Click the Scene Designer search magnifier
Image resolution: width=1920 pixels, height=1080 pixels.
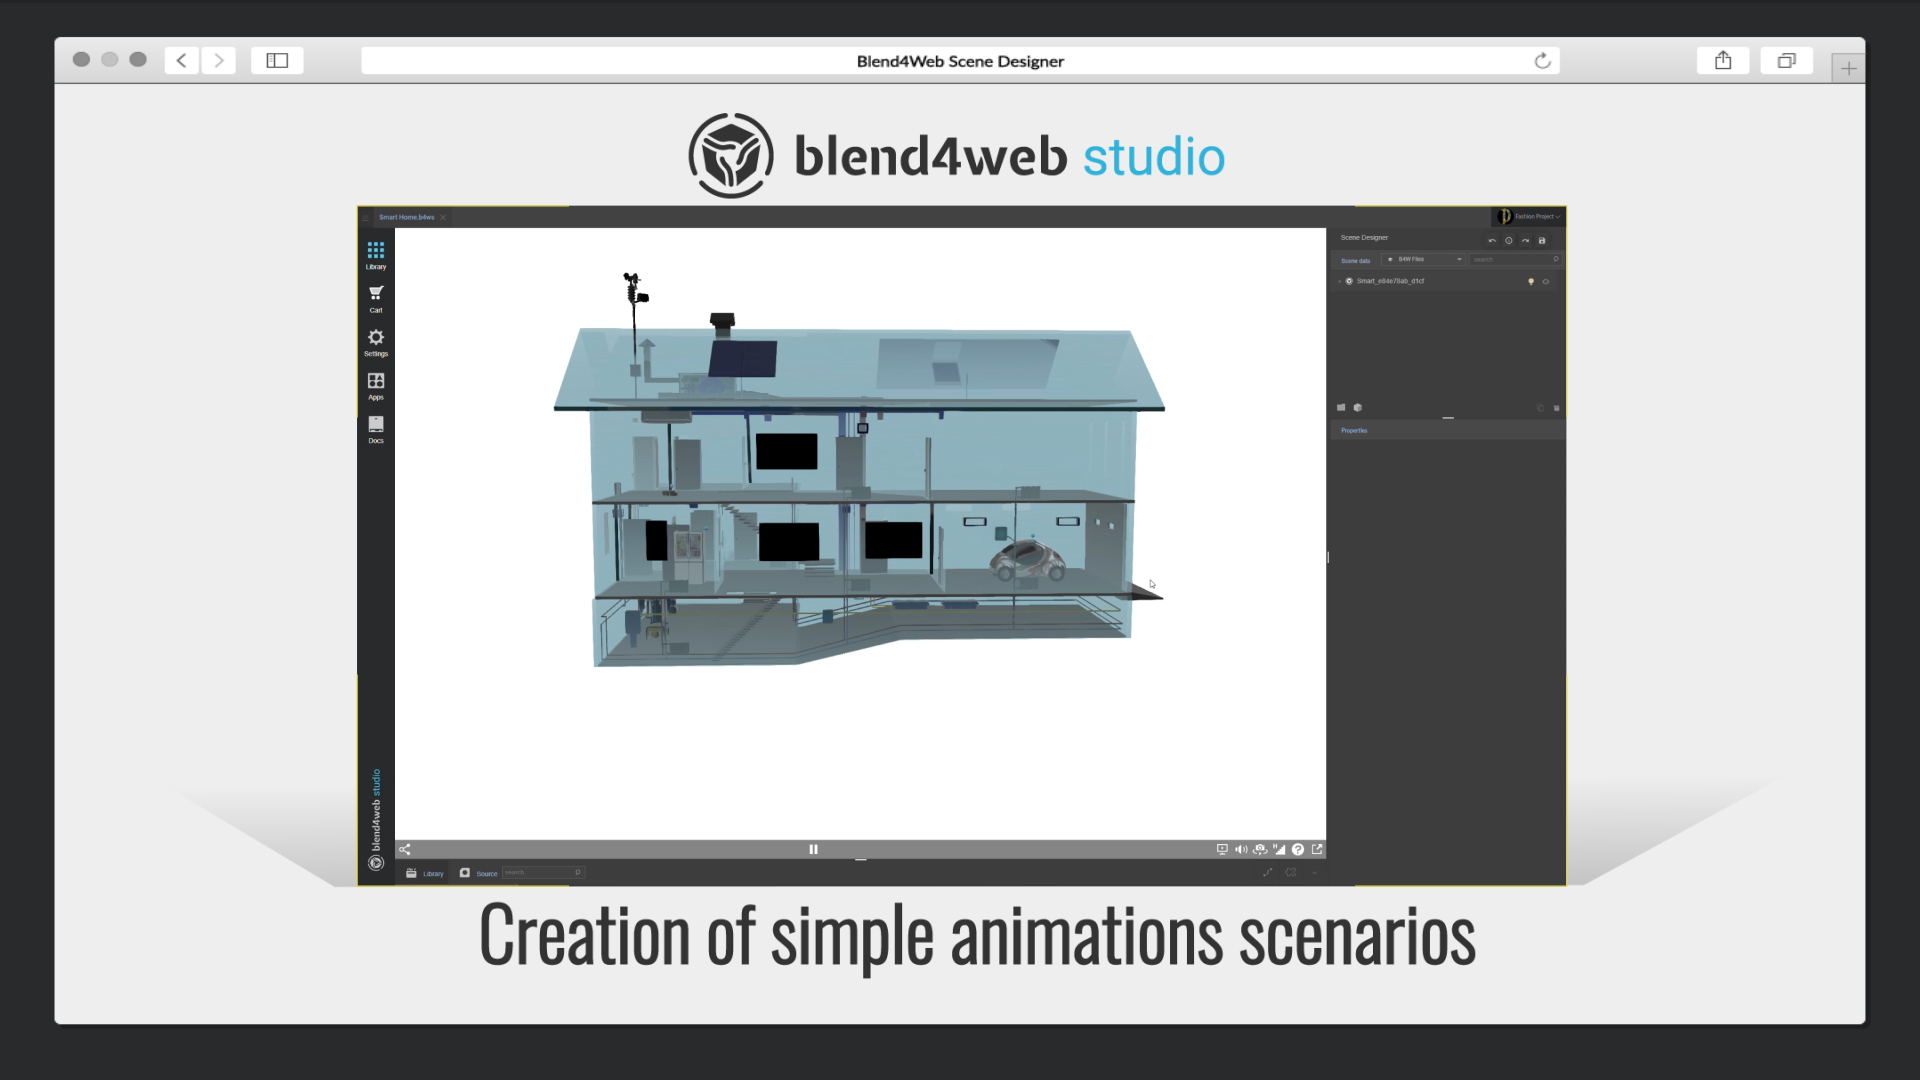1556,259
